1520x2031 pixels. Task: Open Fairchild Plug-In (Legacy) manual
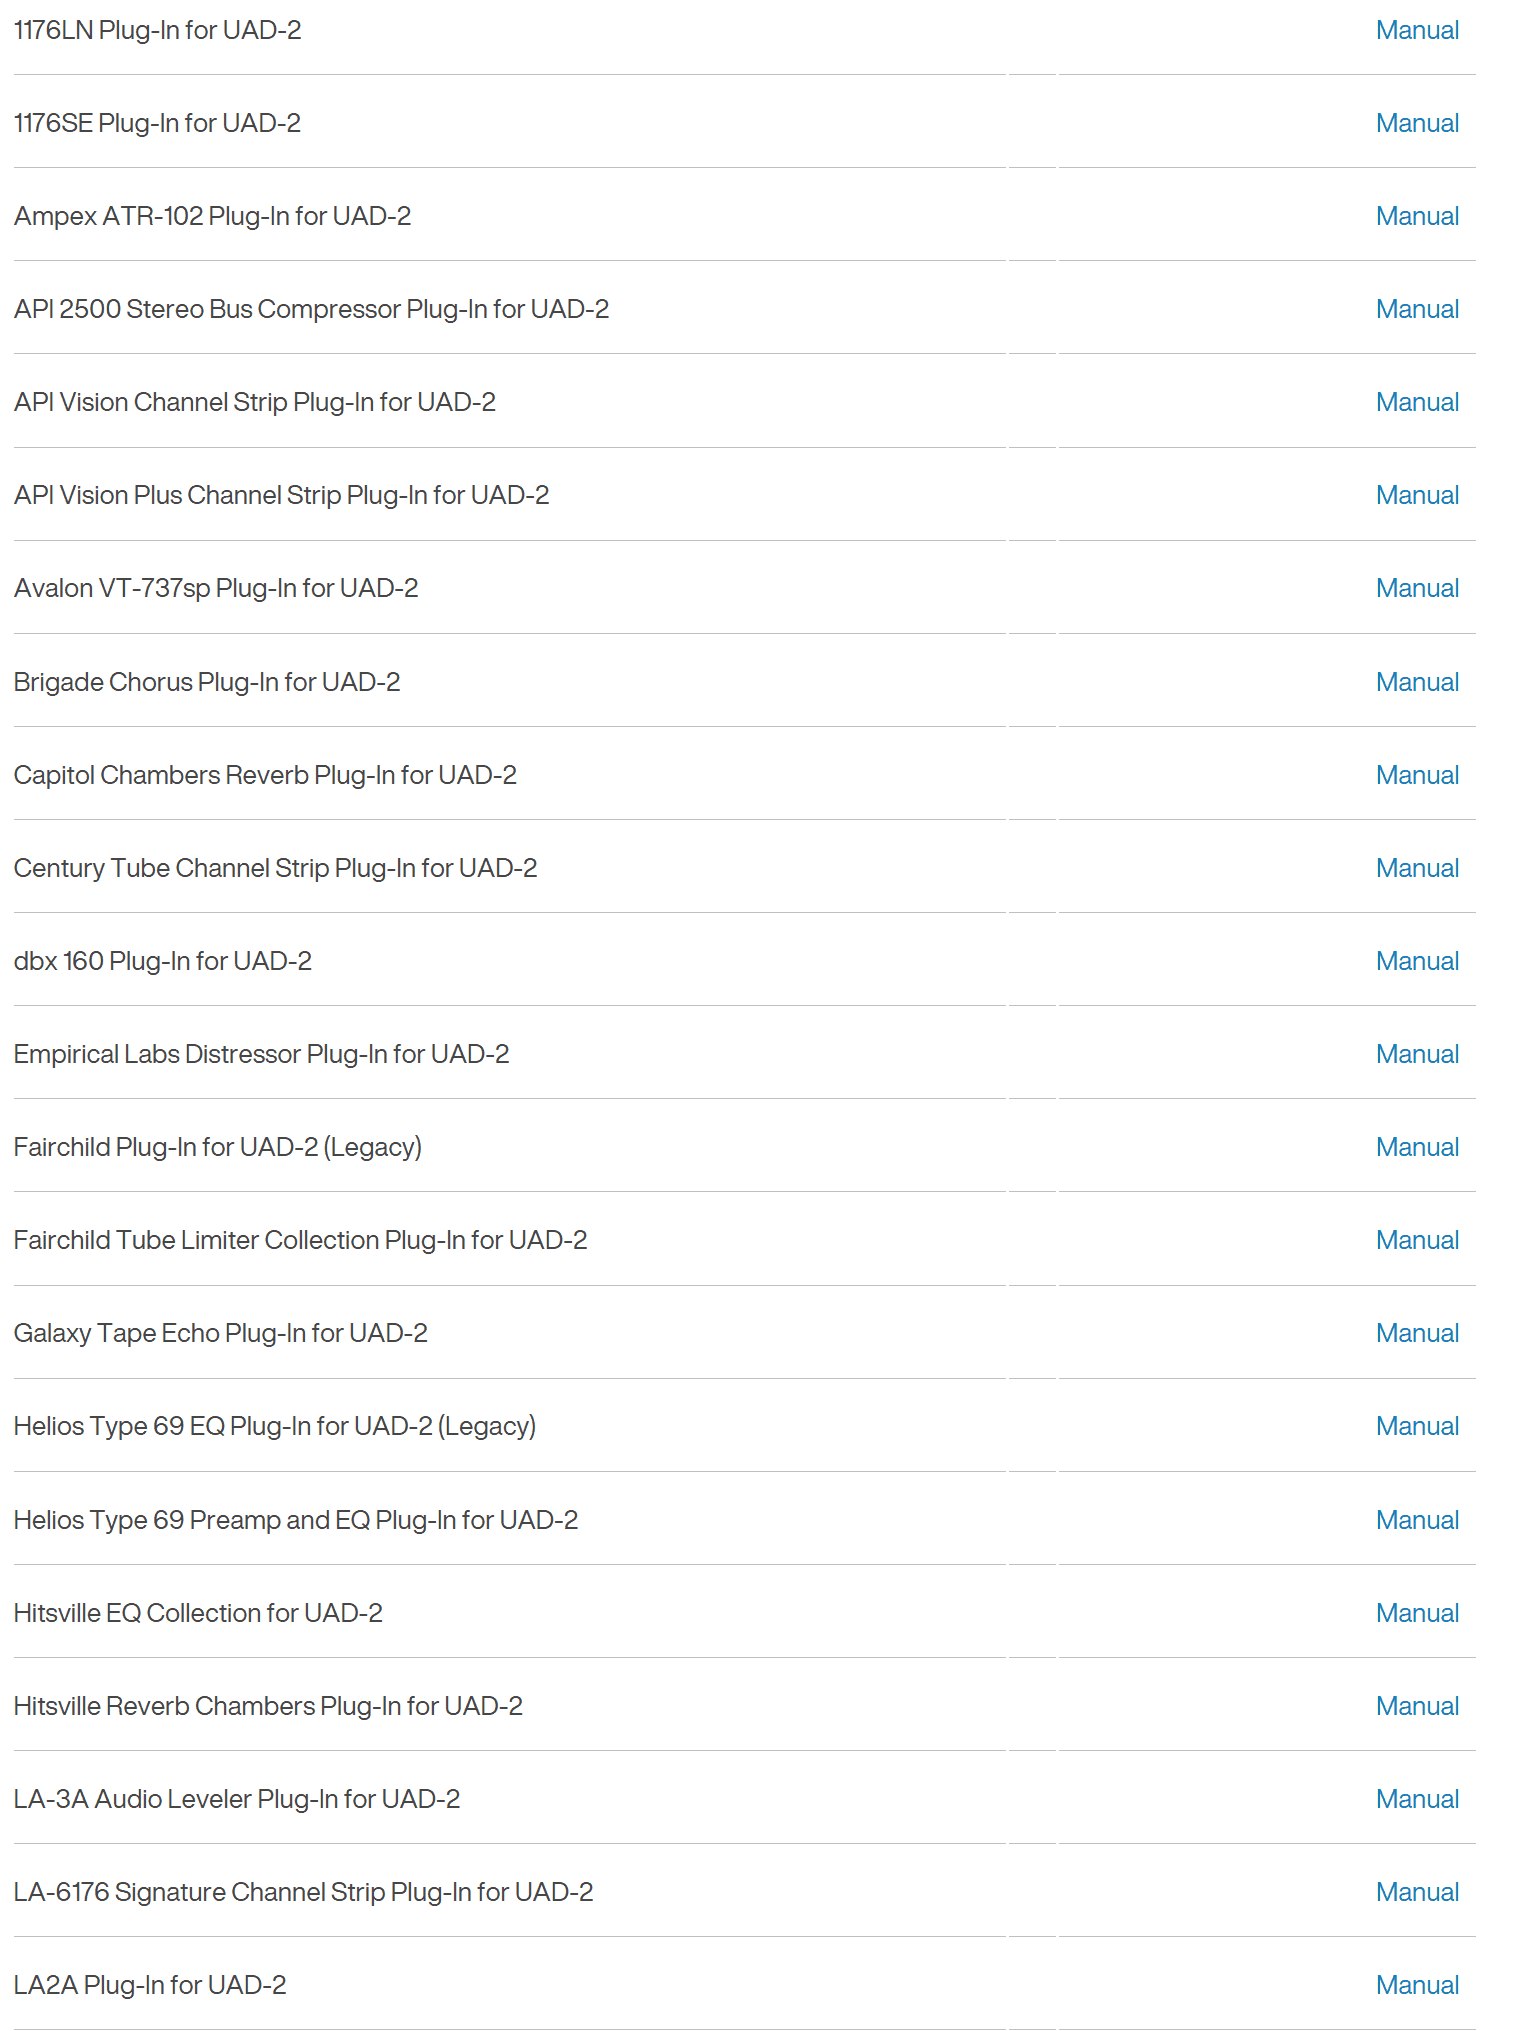tap(1417, 1148)
